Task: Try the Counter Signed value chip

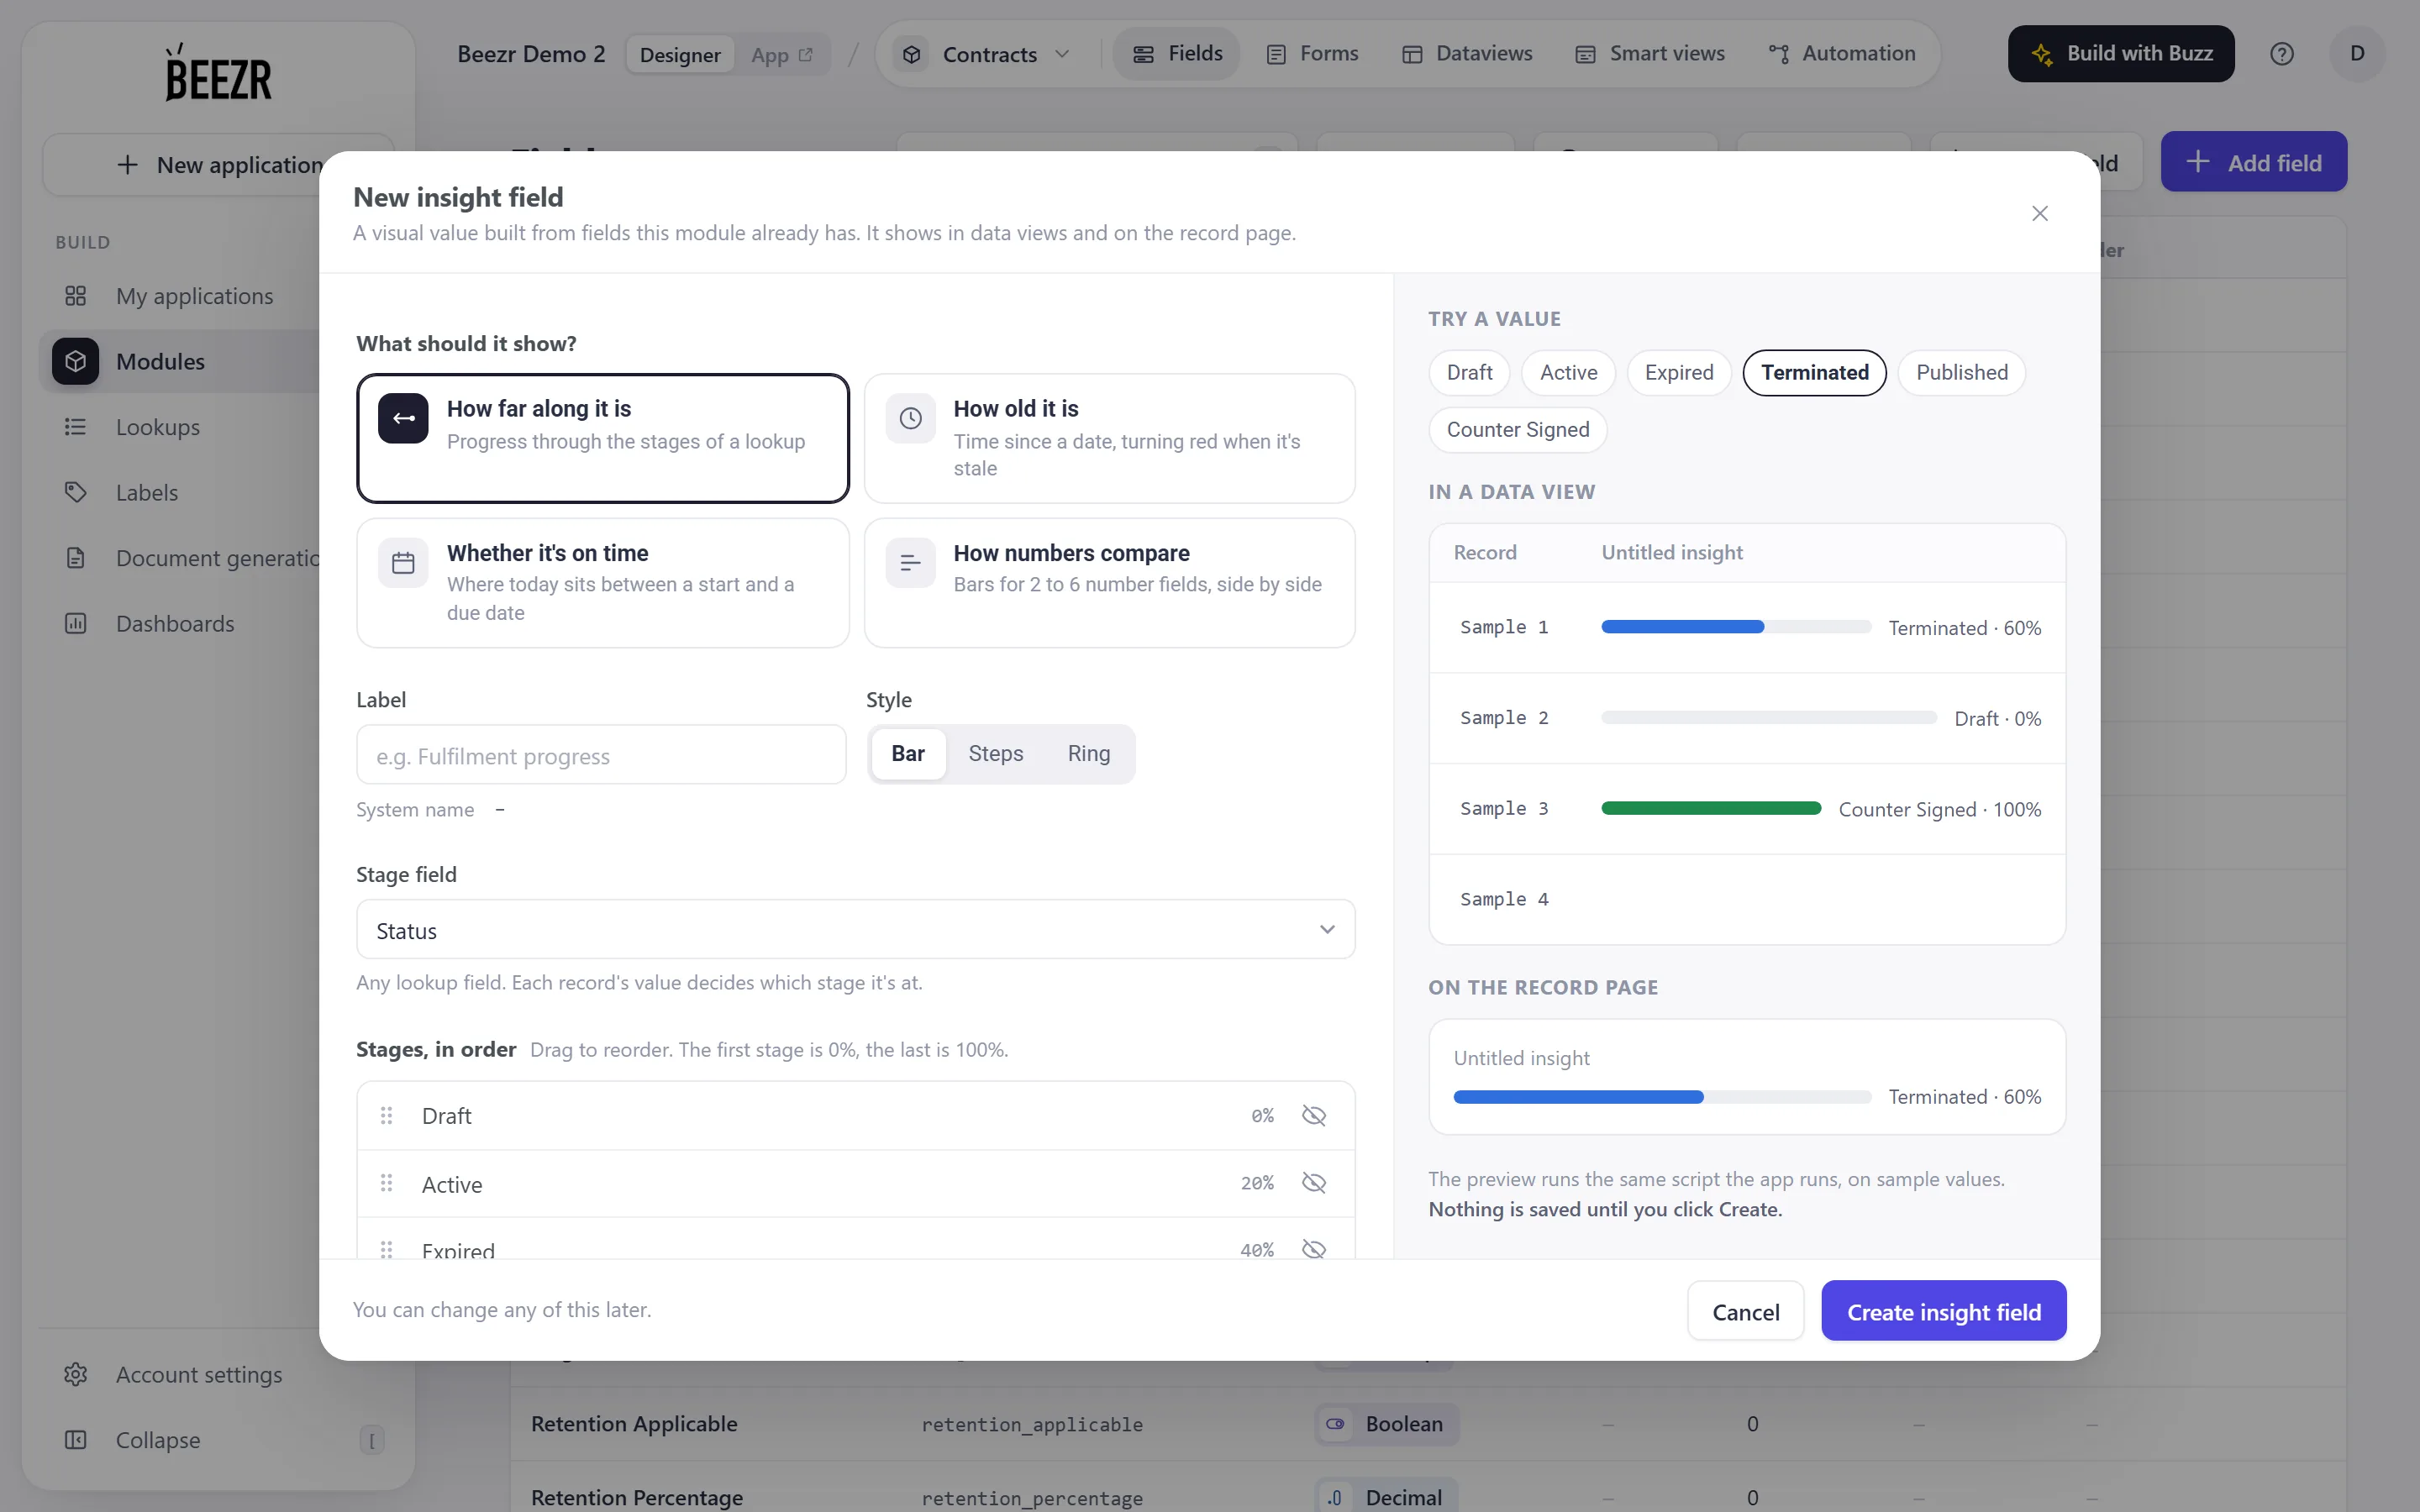Action: [x=1517, y=430]
